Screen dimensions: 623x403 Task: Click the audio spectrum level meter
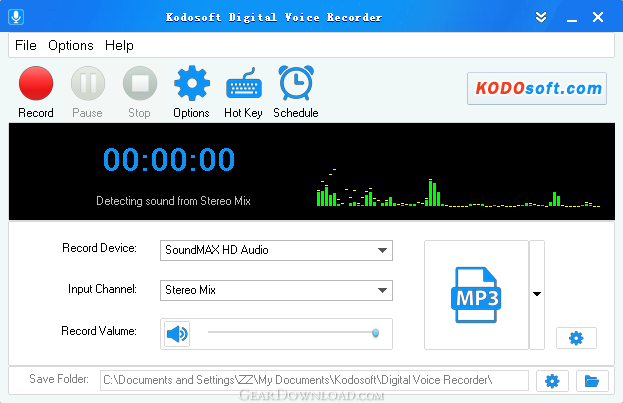tap(458, 188)
